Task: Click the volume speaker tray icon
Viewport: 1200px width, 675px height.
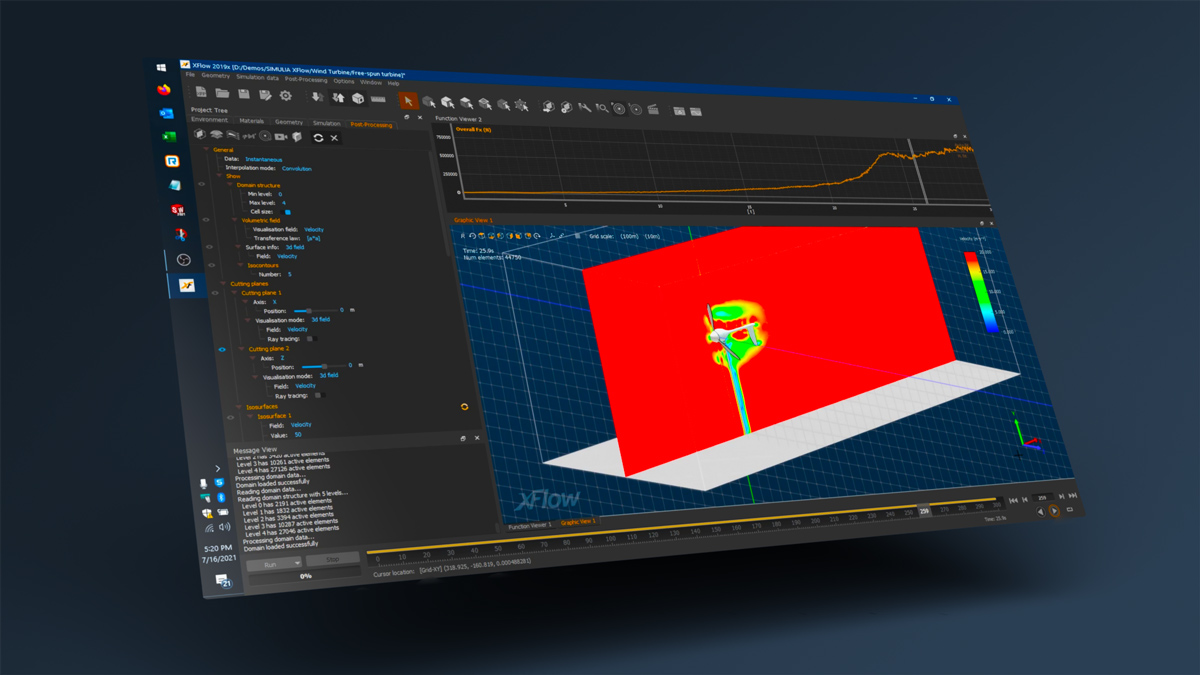Action: pos(225,527)
